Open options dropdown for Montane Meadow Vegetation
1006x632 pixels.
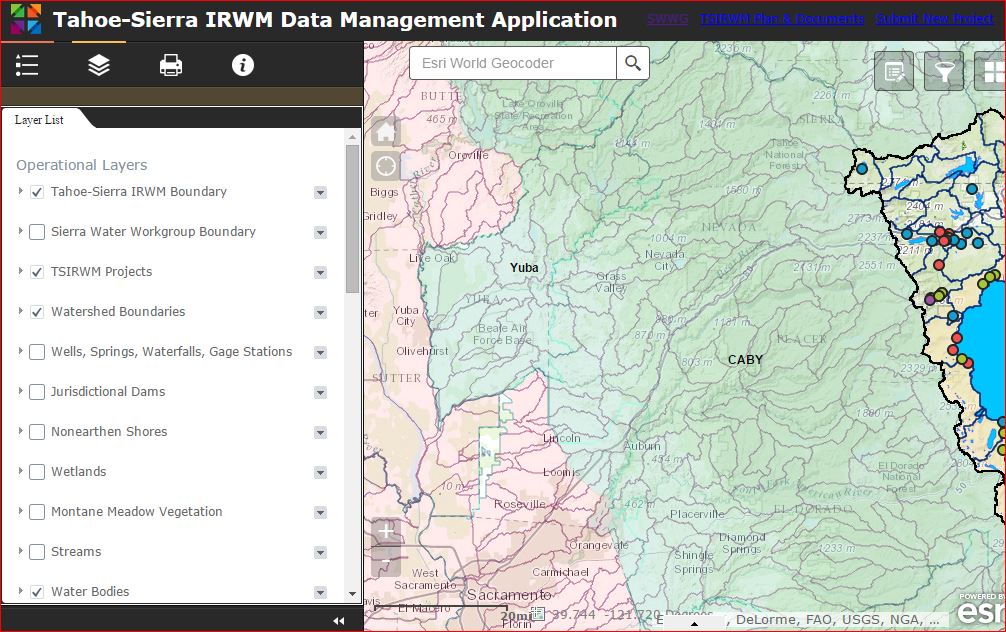(321, 513)
